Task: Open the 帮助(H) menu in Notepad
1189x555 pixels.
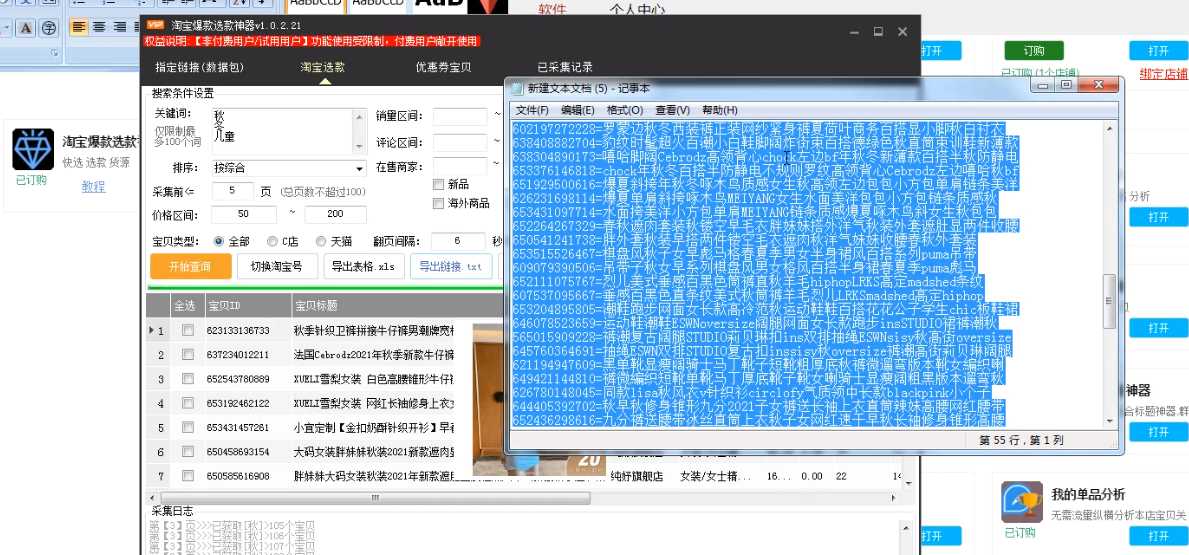Action: point(719,110)
